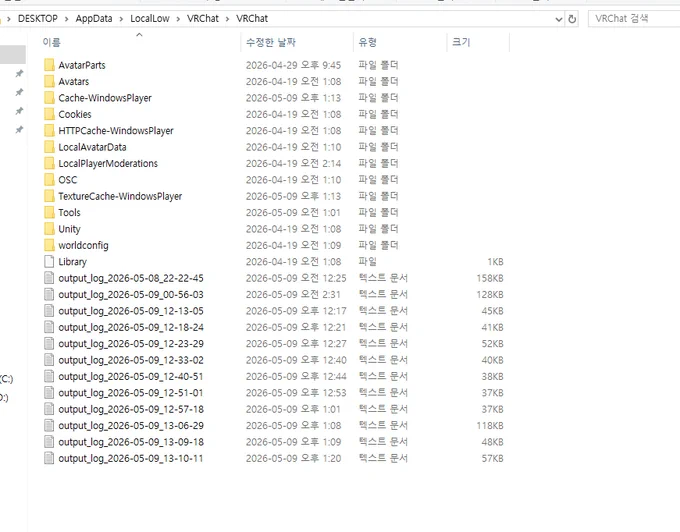Select icon of output_log_2026-05-09_13-06-29
The width and height of the screenshot is (680, 532).
coord(49,426)
